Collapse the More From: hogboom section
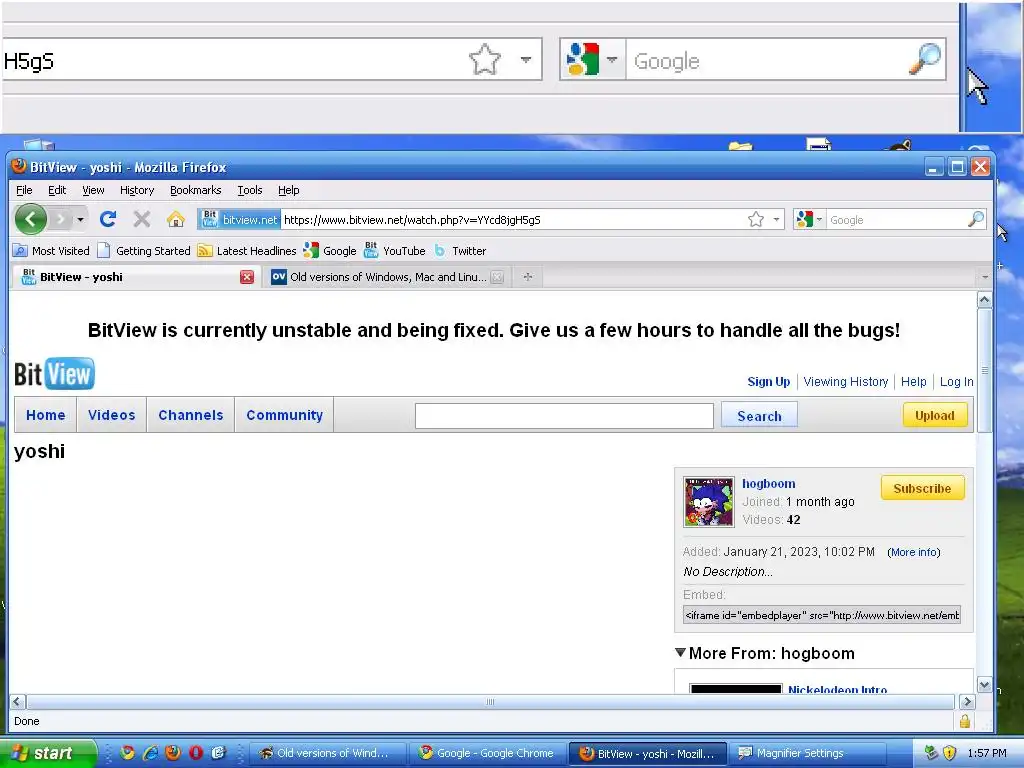This screenshot has height=768, width=1024. click(x=680, y=652)
